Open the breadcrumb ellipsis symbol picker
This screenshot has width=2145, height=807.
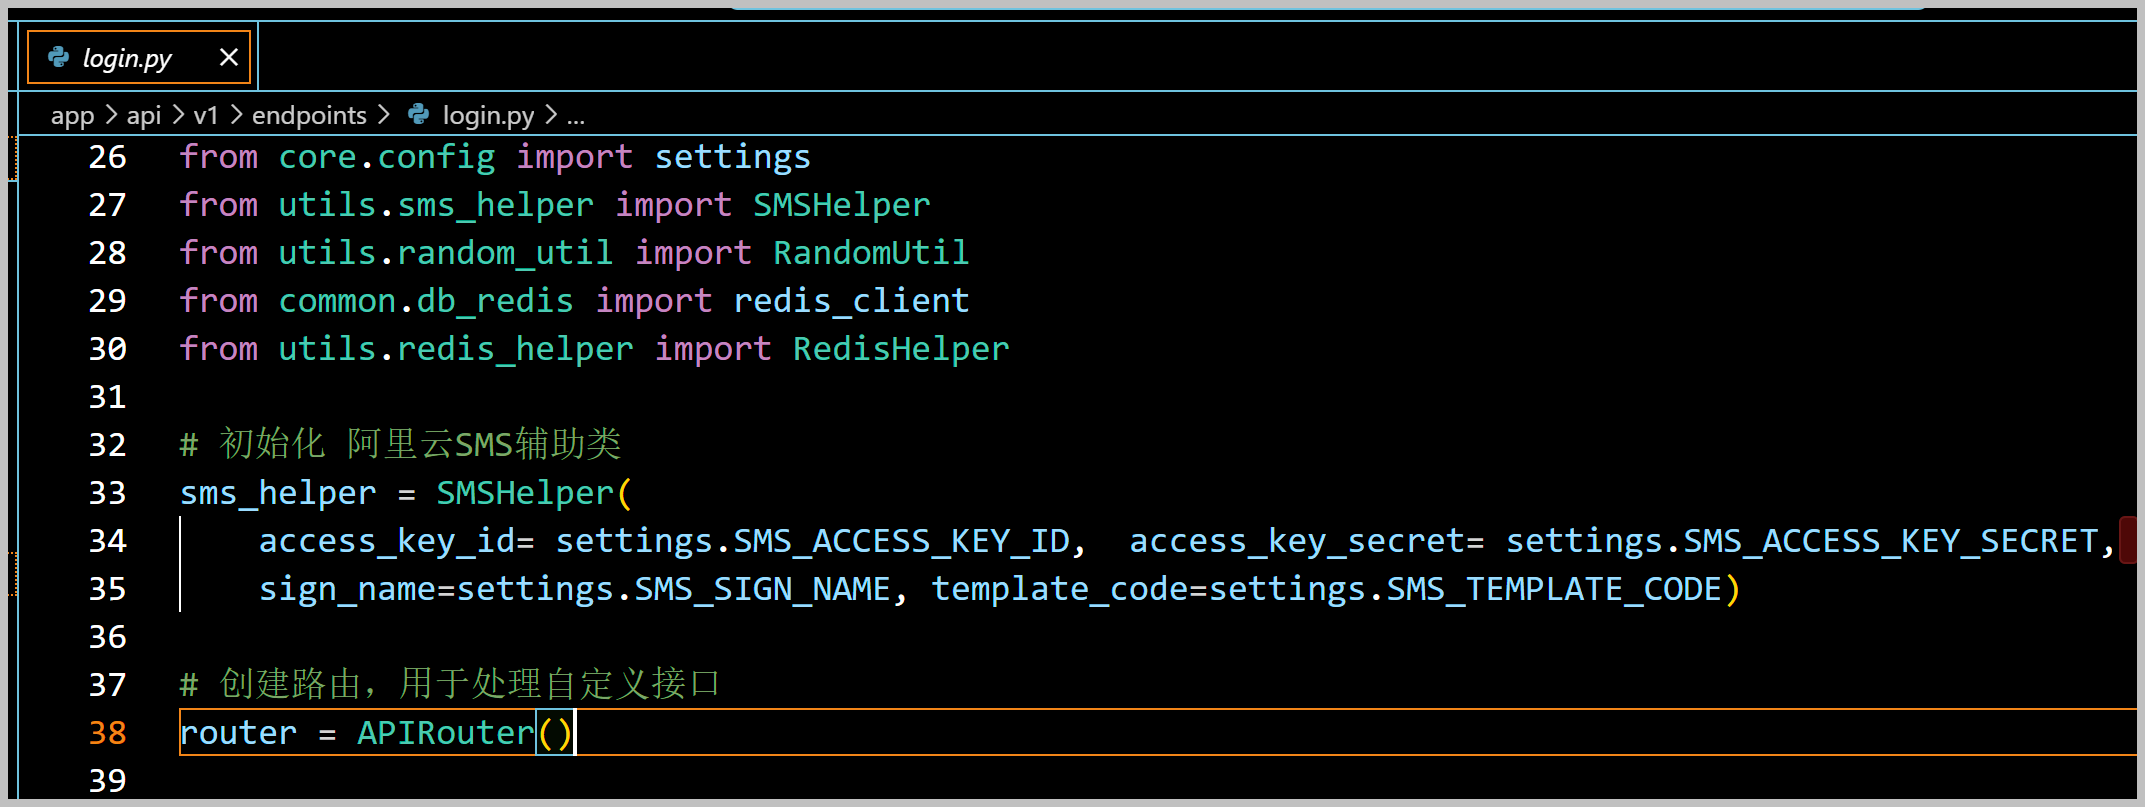576,116
